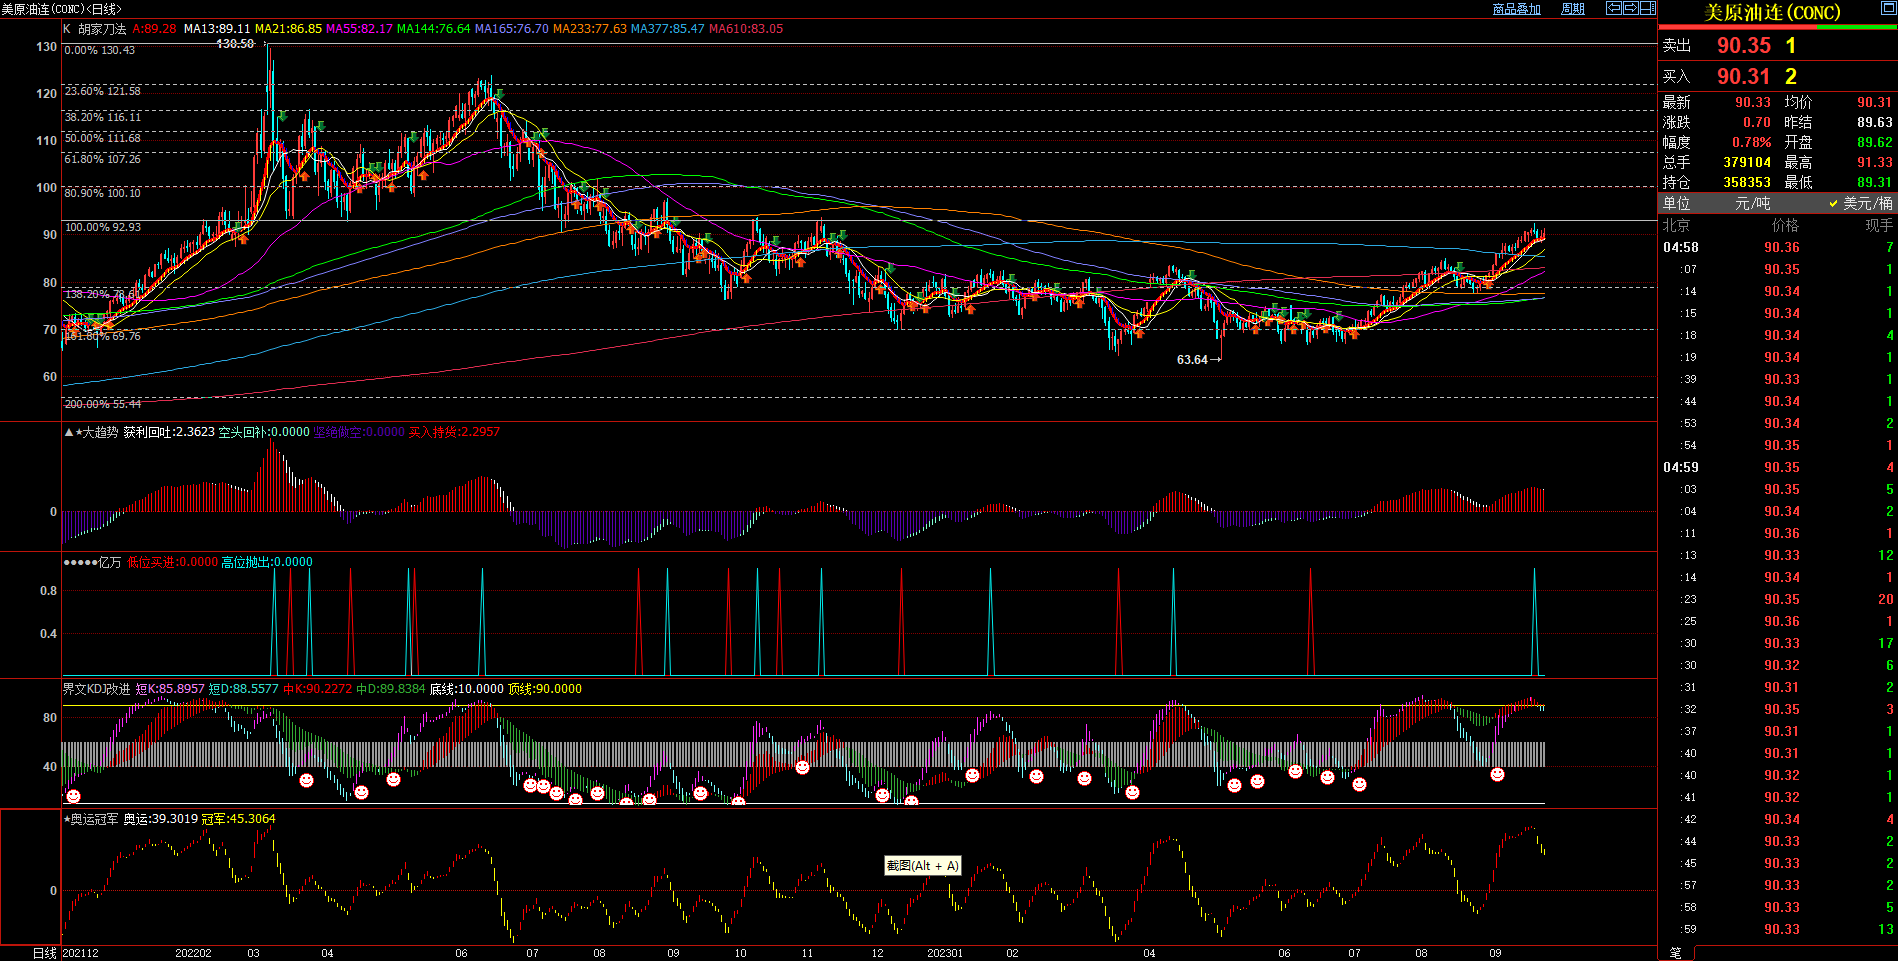Screen dimensions: 1898x961
Task: Click the 130.50 high price label
Action: (235, 44)
